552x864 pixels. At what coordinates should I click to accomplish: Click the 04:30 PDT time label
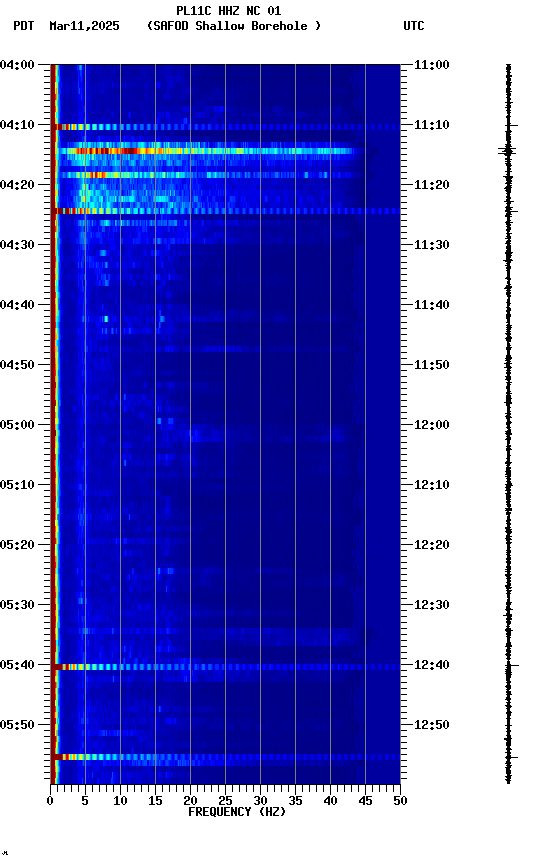17,245
